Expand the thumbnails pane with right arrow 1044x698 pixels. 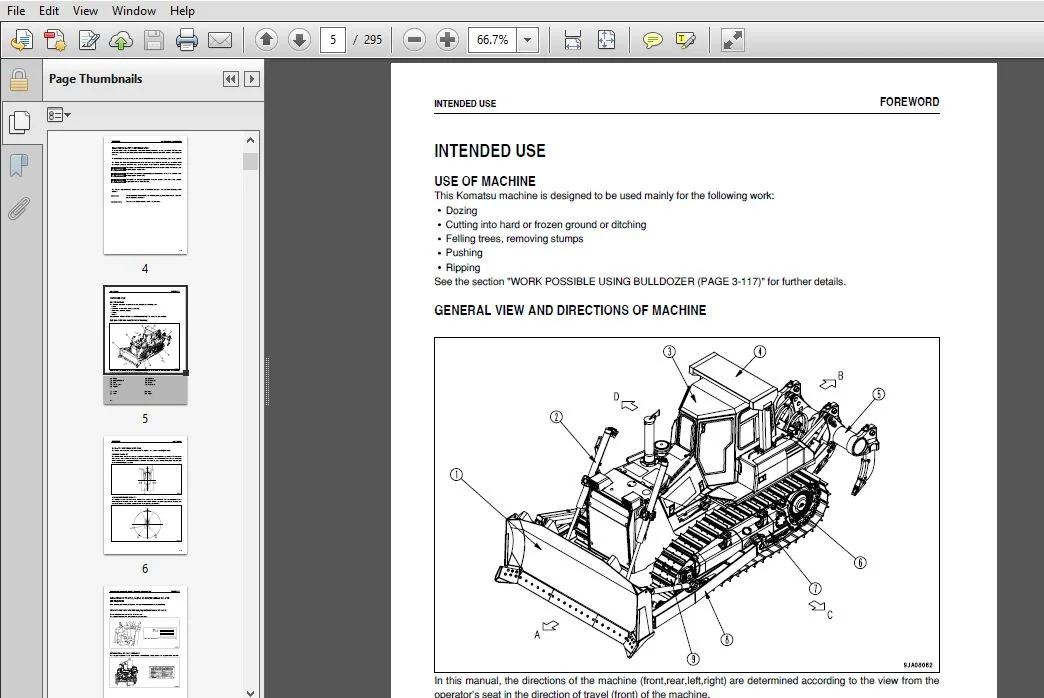click(252, 79)
